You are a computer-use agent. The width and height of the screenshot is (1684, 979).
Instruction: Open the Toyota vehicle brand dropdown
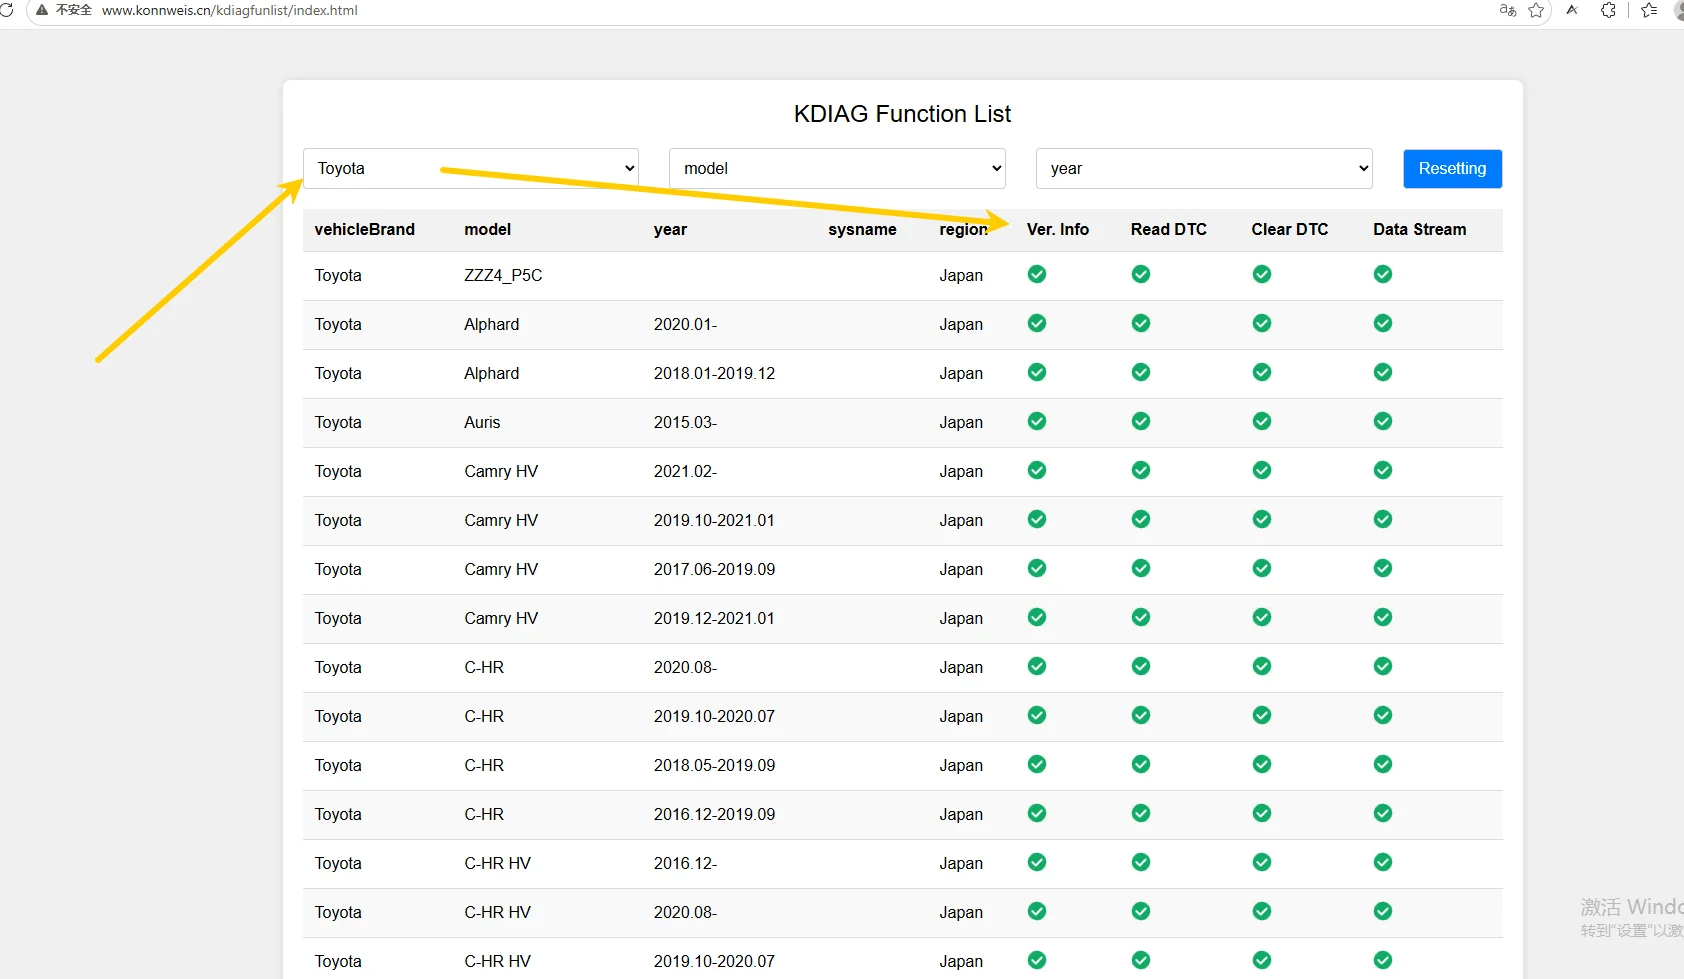(x=471, y=168)
